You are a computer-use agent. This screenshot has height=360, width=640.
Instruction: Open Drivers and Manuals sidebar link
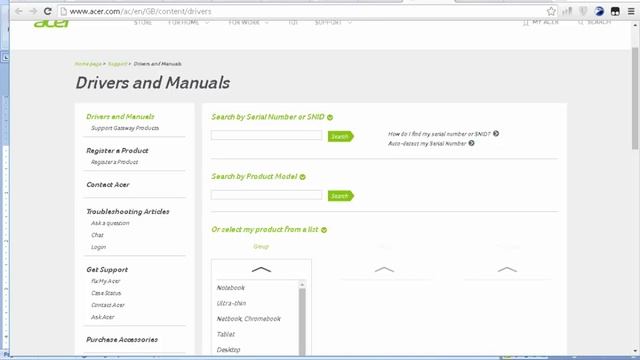click(120, 117)
